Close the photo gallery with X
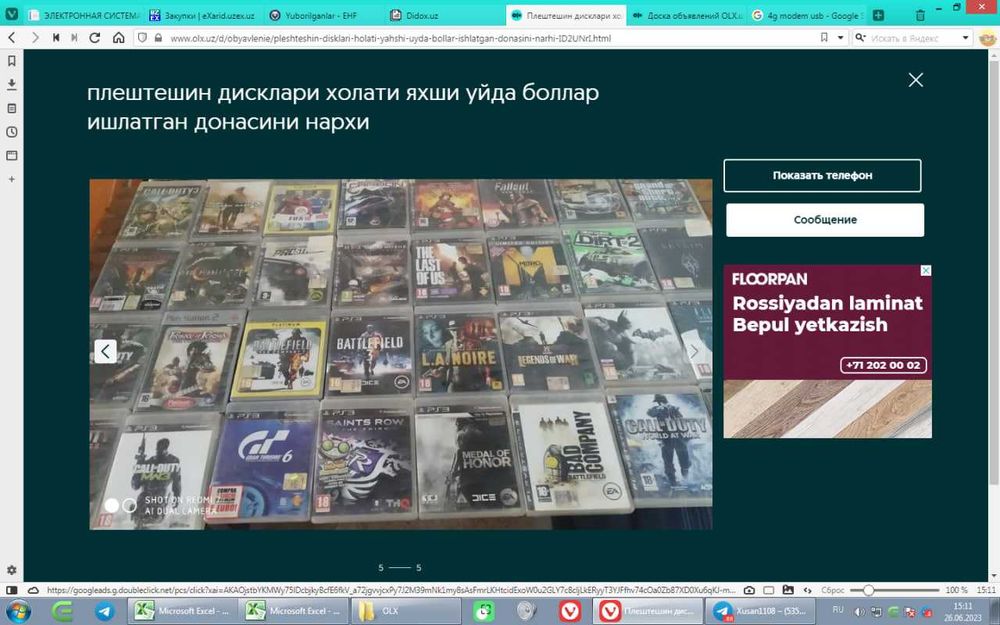This screenshot has width=1000, height=625. tap(916, 80)
